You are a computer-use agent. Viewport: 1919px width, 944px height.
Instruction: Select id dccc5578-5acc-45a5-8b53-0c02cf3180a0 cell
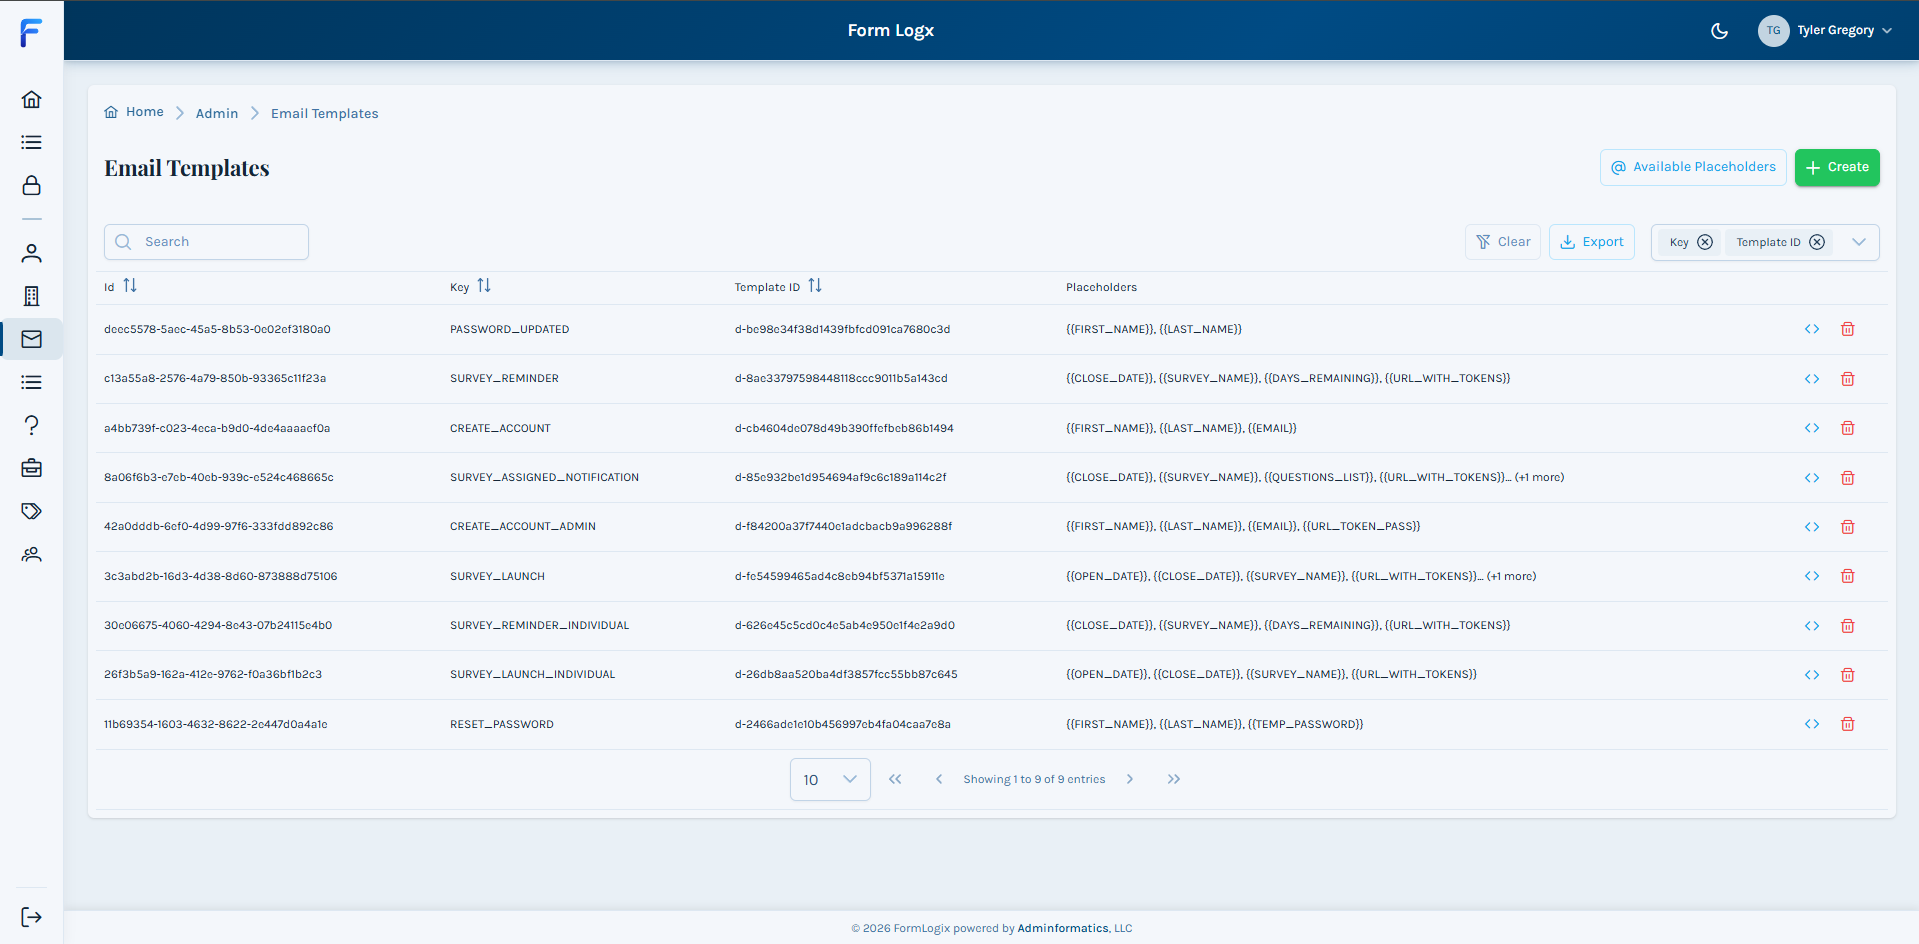coord(217,329)
